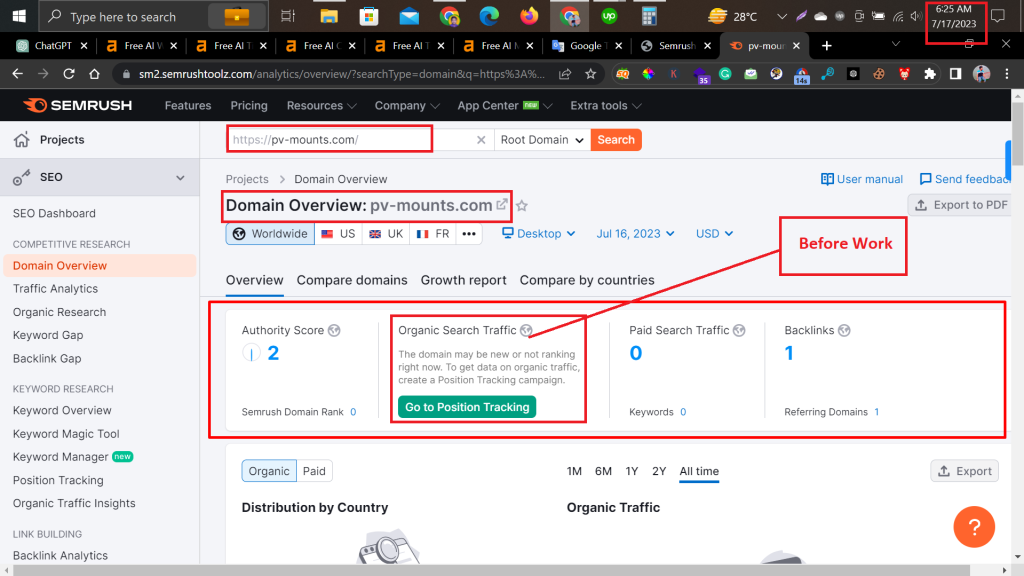Screen dimensions: 1024x576
Task: Open new browser tab with plus
Action: pos(827,46)
